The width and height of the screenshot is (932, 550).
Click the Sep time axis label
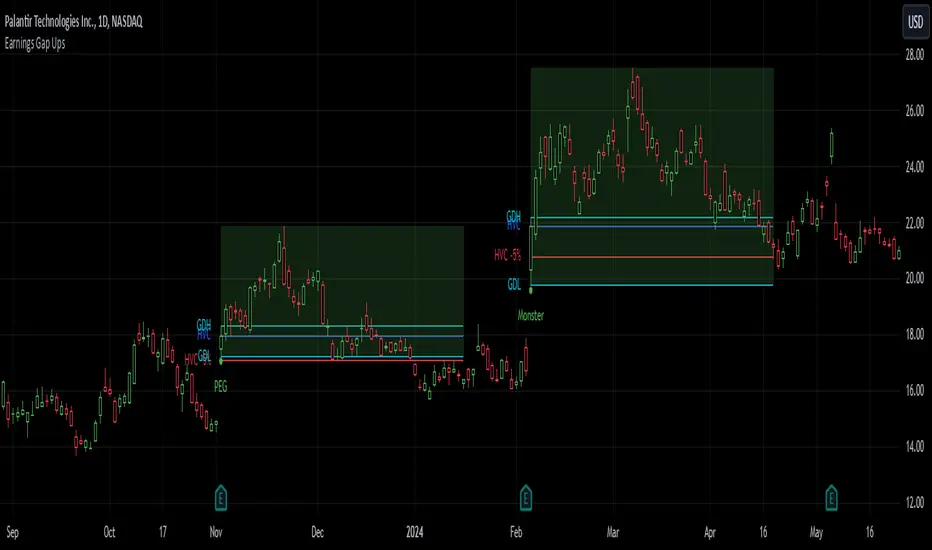[x=12, y=532]
